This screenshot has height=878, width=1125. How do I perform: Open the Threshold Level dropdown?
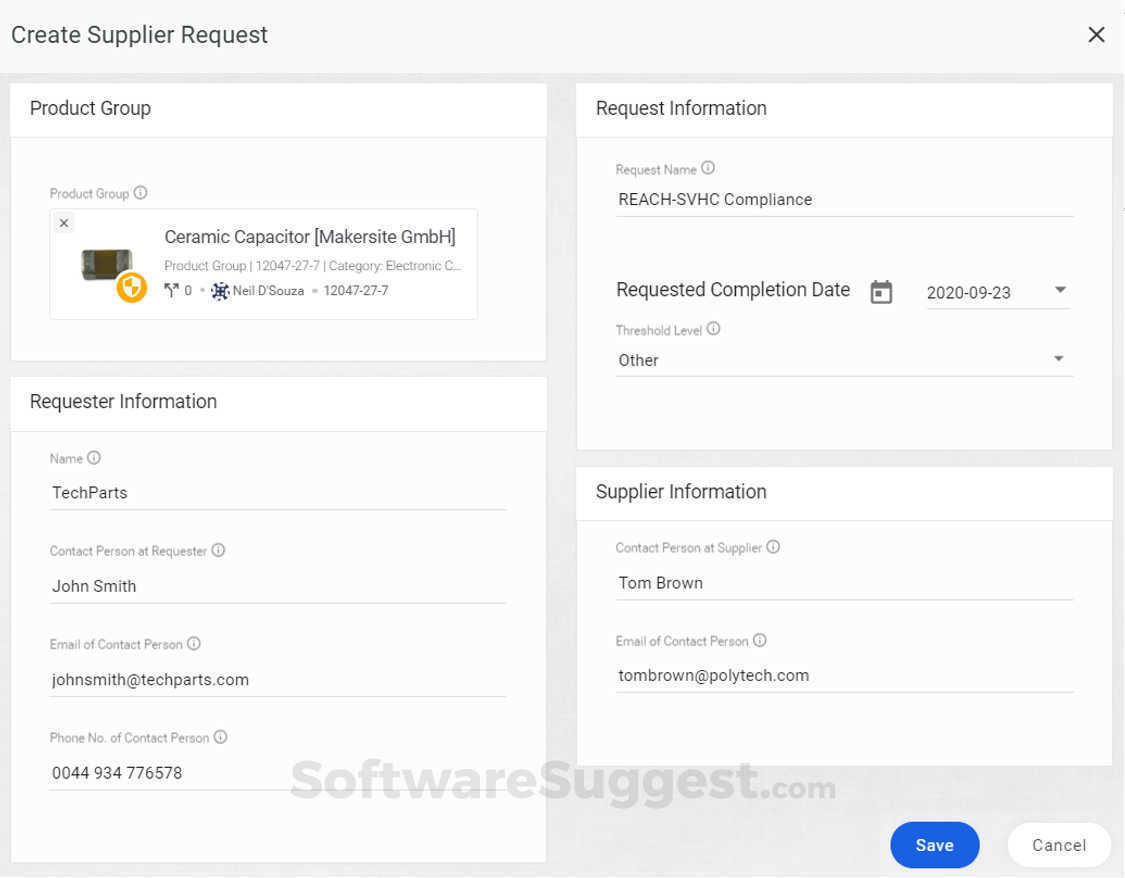1059,359
